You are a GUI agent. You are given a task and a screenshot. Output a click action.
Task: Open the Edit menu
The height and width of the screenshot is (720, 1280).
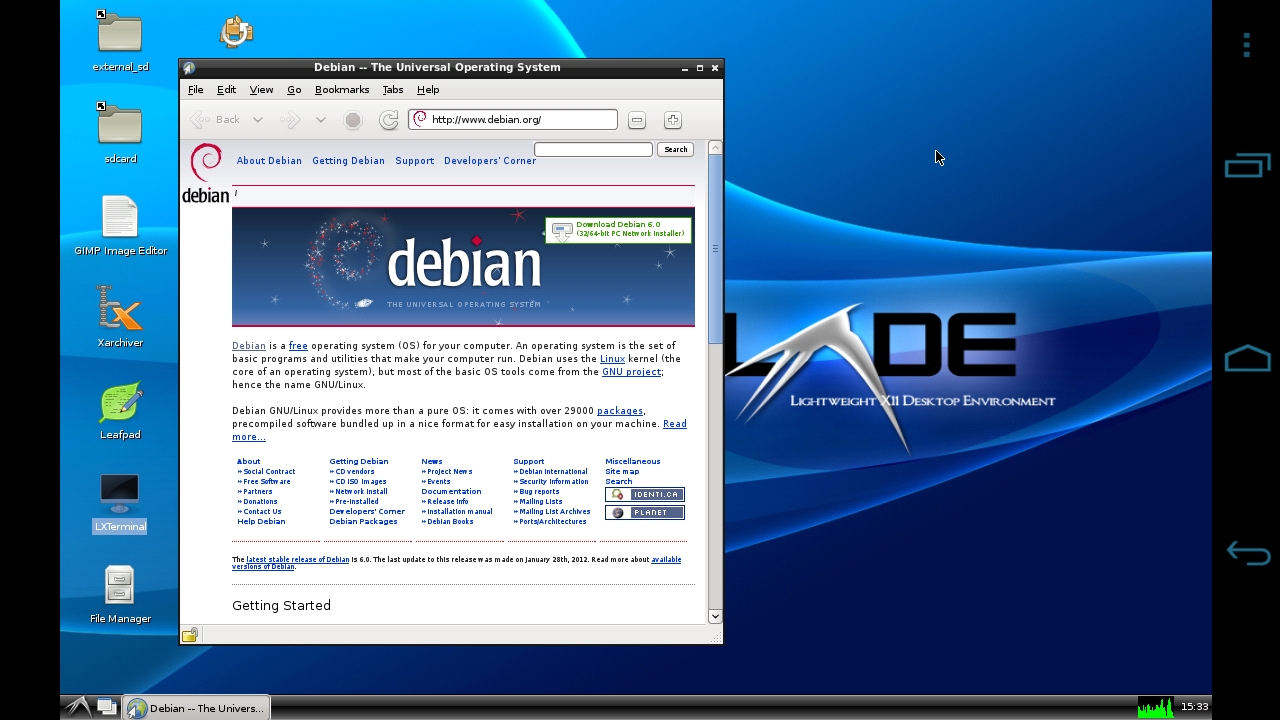[227, 90]
